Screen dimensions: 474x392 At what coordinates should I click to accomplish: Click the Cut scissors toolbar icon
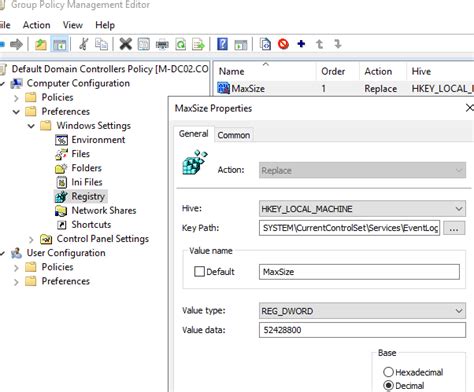coord(83,44)
